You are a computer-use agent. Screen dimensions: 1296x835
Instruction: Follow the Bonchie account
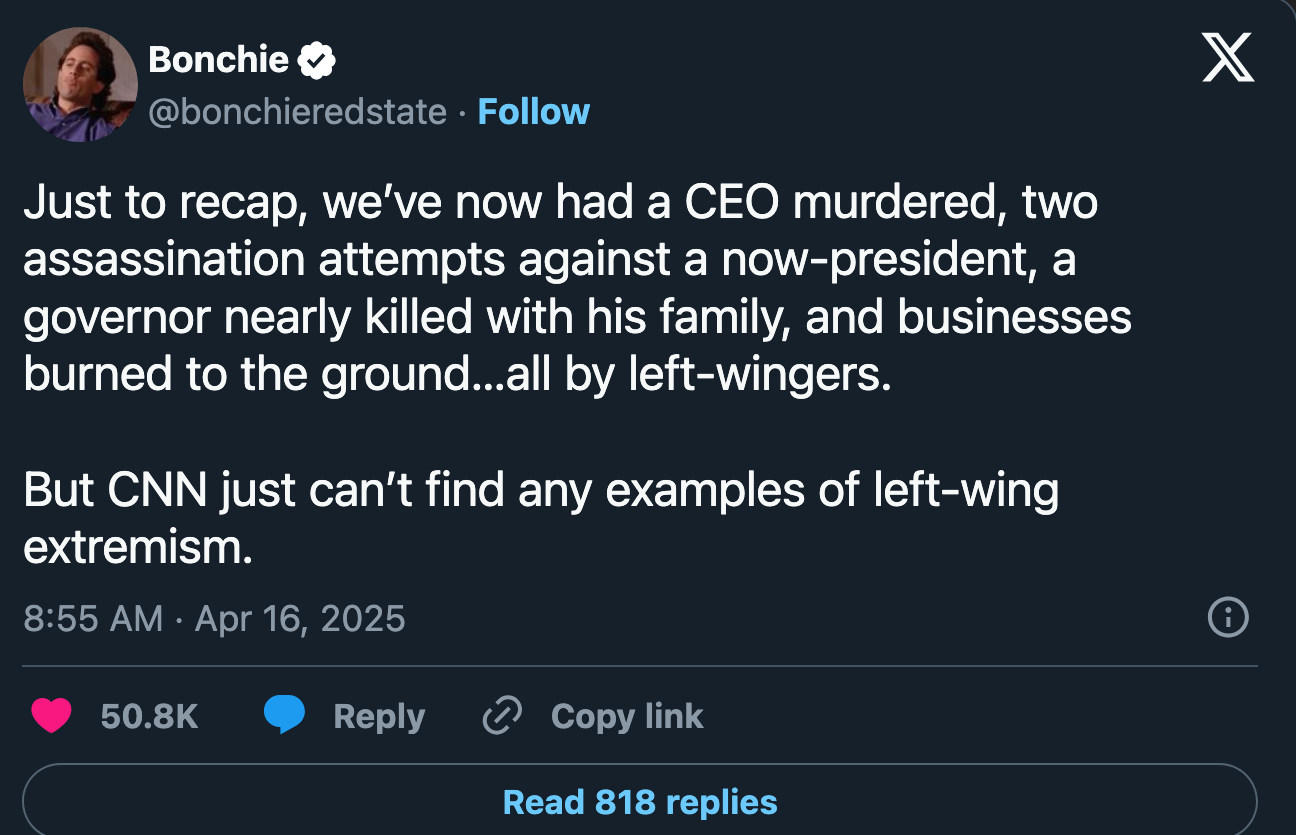point(534,111)
